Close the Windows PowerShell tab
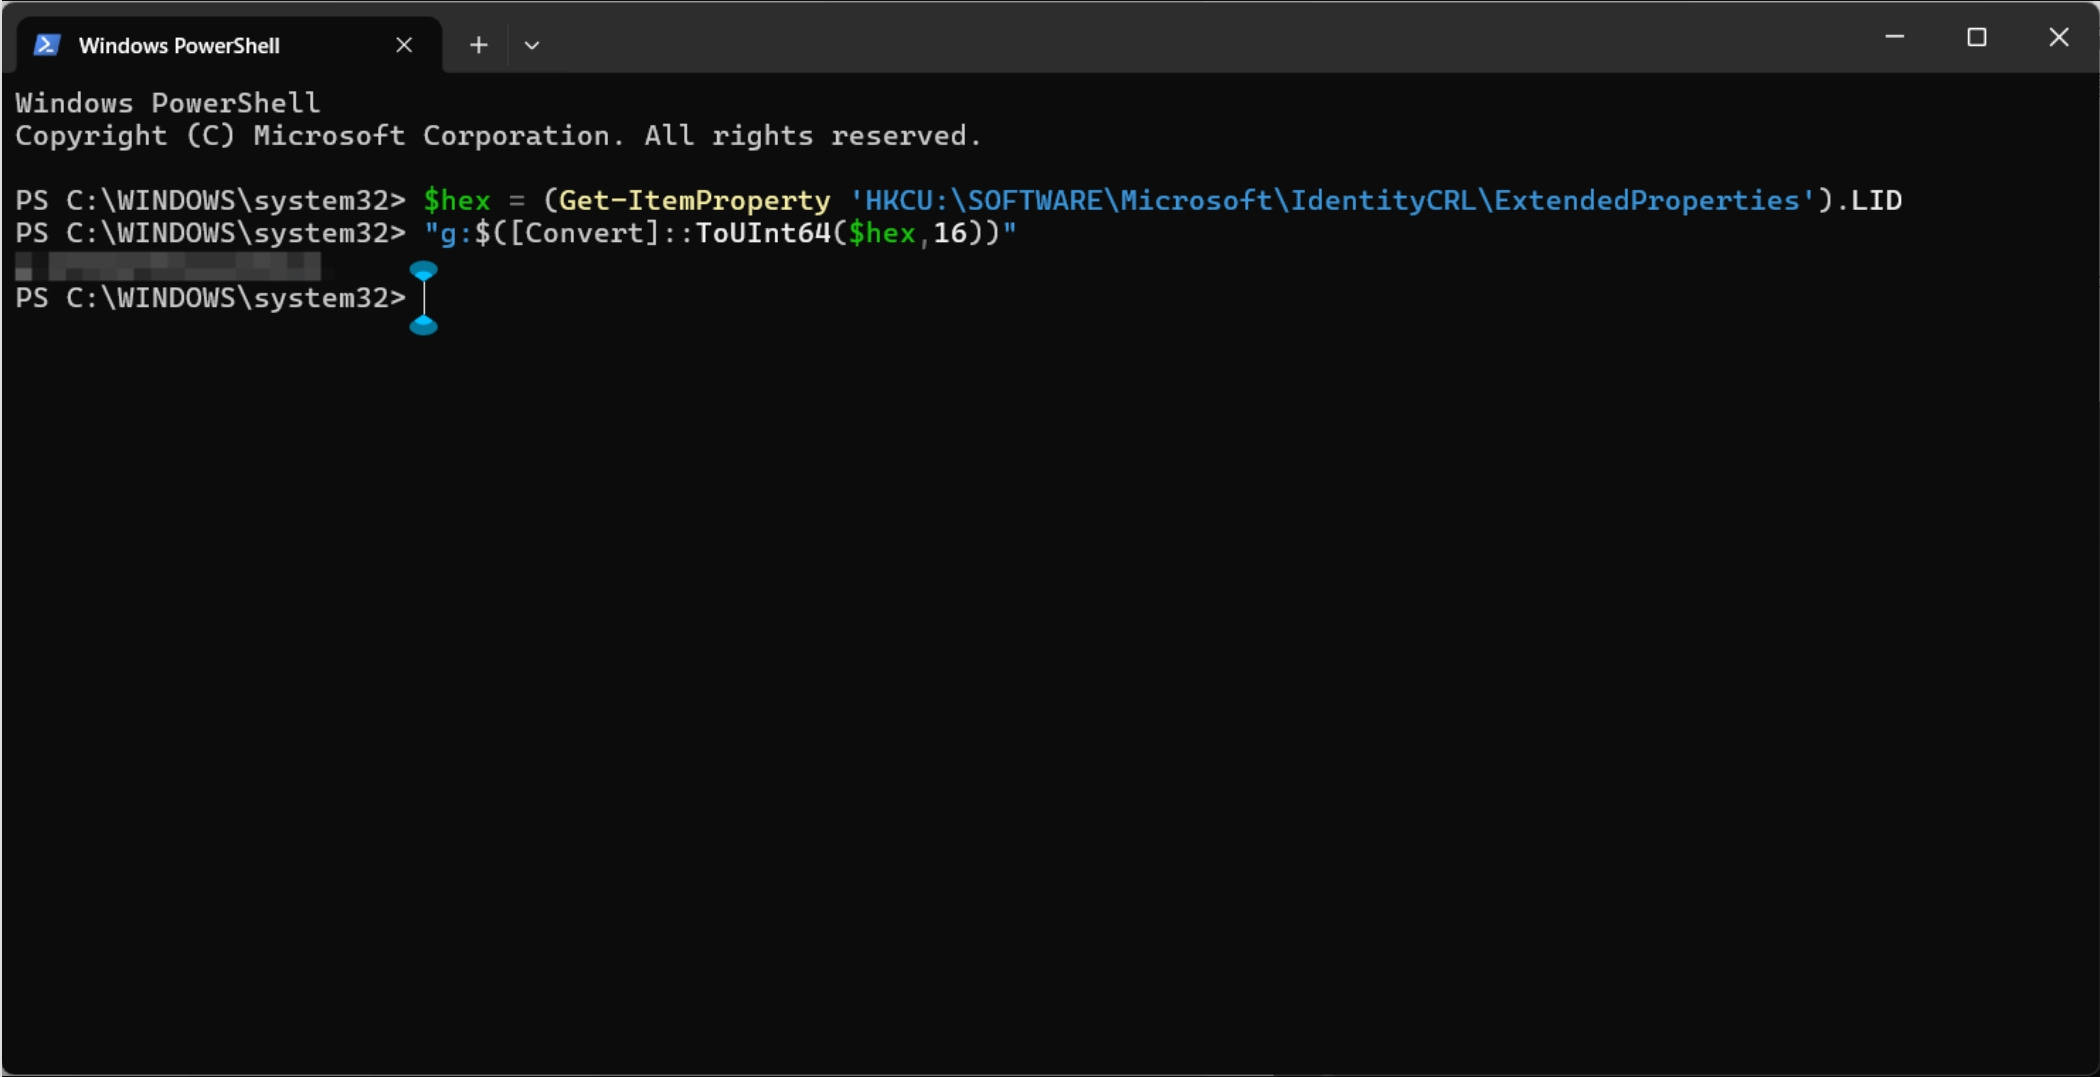The image size is (2100, 1077). [404, 45]
